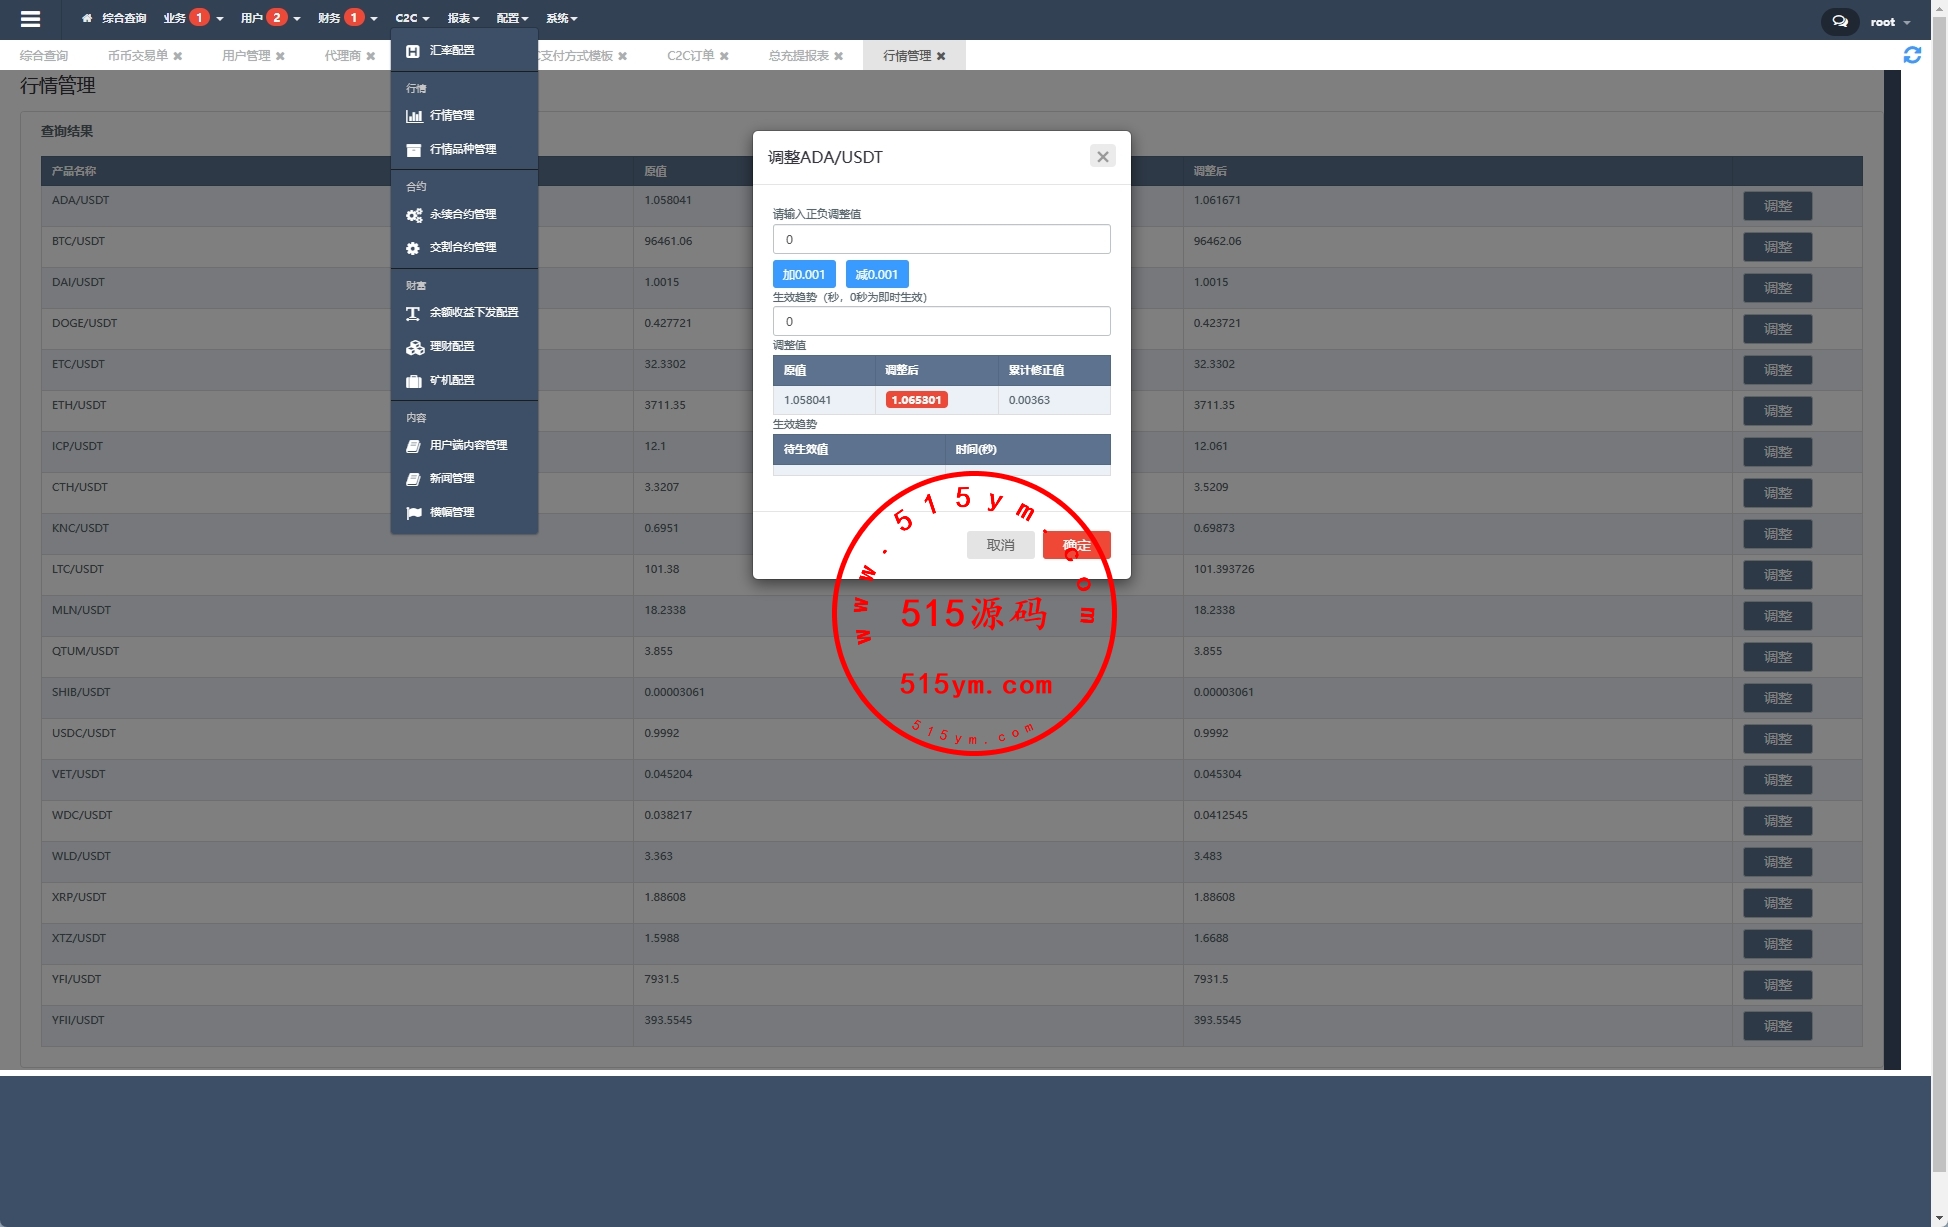Click the 横幅管理 flag icon
This screenshot has width=1948, height=1227.
coord(413,513)
